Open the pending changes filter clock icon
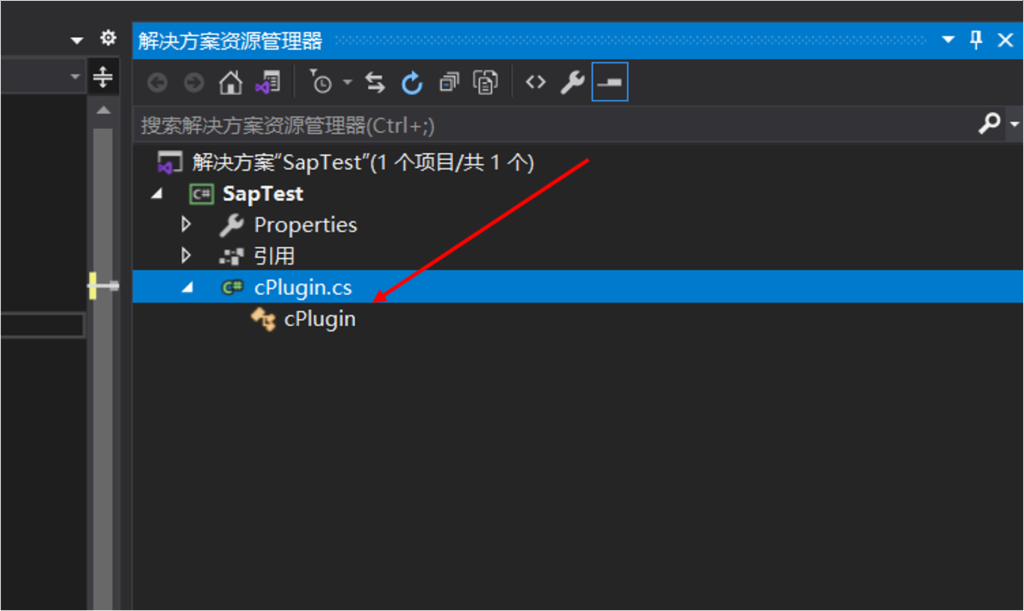The height and width of the screenshot is (611, 1024). [x=321, y=83]
